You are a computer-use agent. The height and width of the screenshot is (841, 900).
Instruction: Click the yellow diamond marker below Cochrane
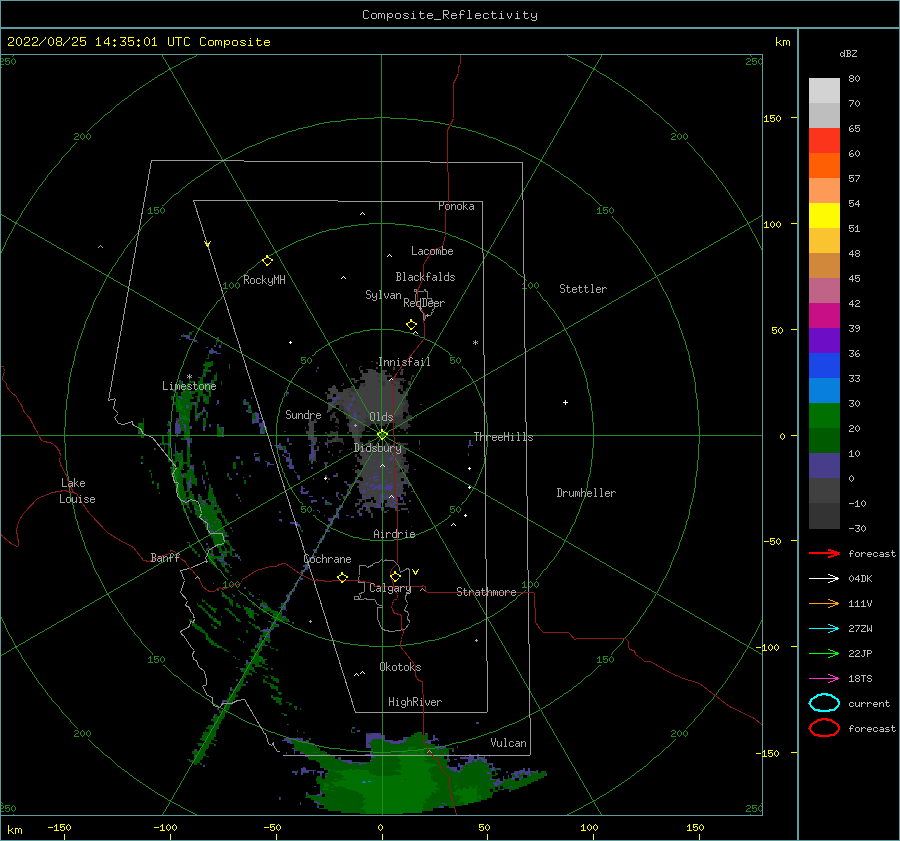pos(342,578)
